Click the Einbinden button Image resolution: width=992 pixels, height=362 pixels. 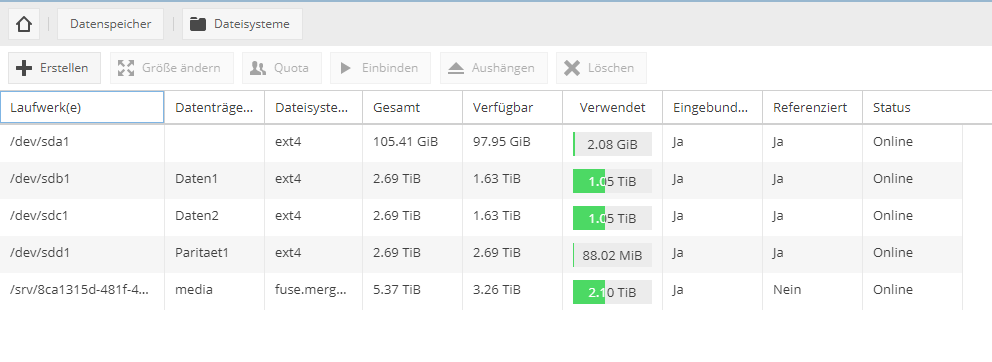click(x=380, y=68)
